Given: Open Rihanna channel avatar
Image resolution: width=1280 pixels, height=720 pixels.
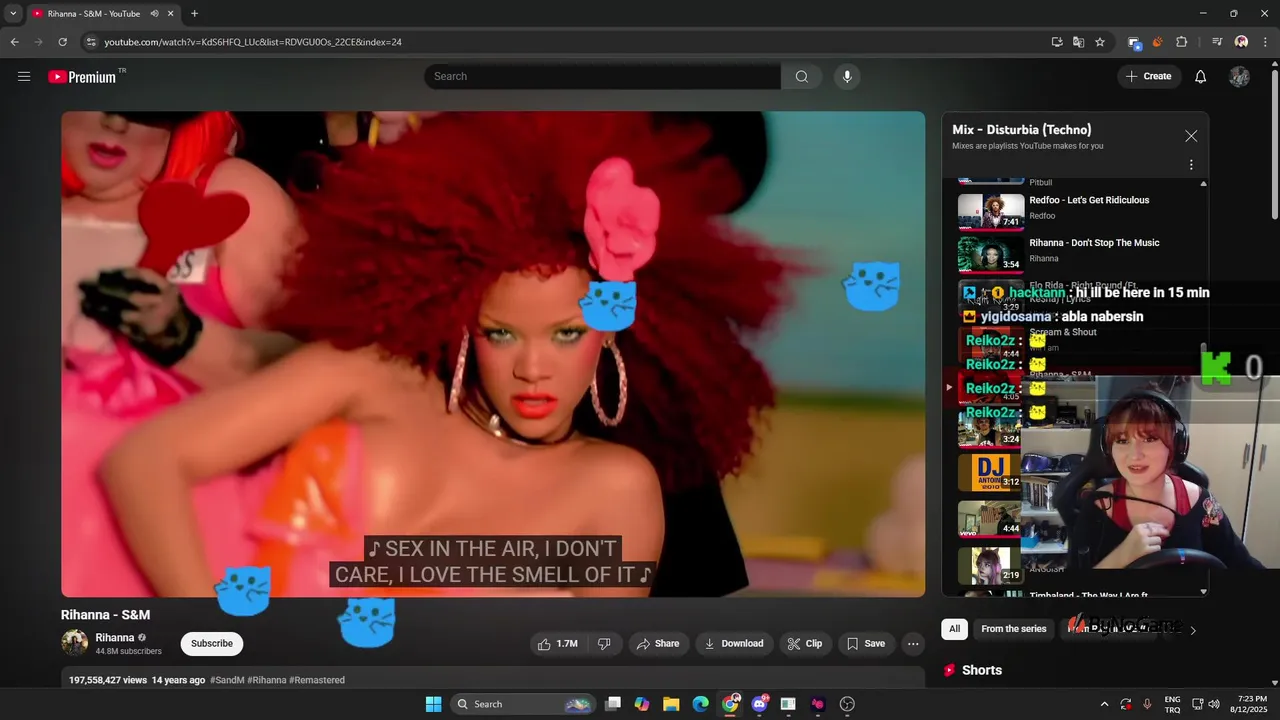Looking at the screenshot, I should tap(74, 643).
